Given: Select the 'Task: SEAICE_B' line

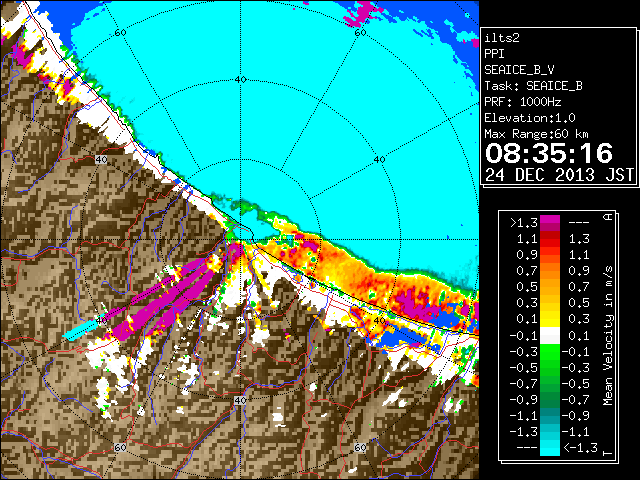Looking at the screenshot, I should [533, 86].
